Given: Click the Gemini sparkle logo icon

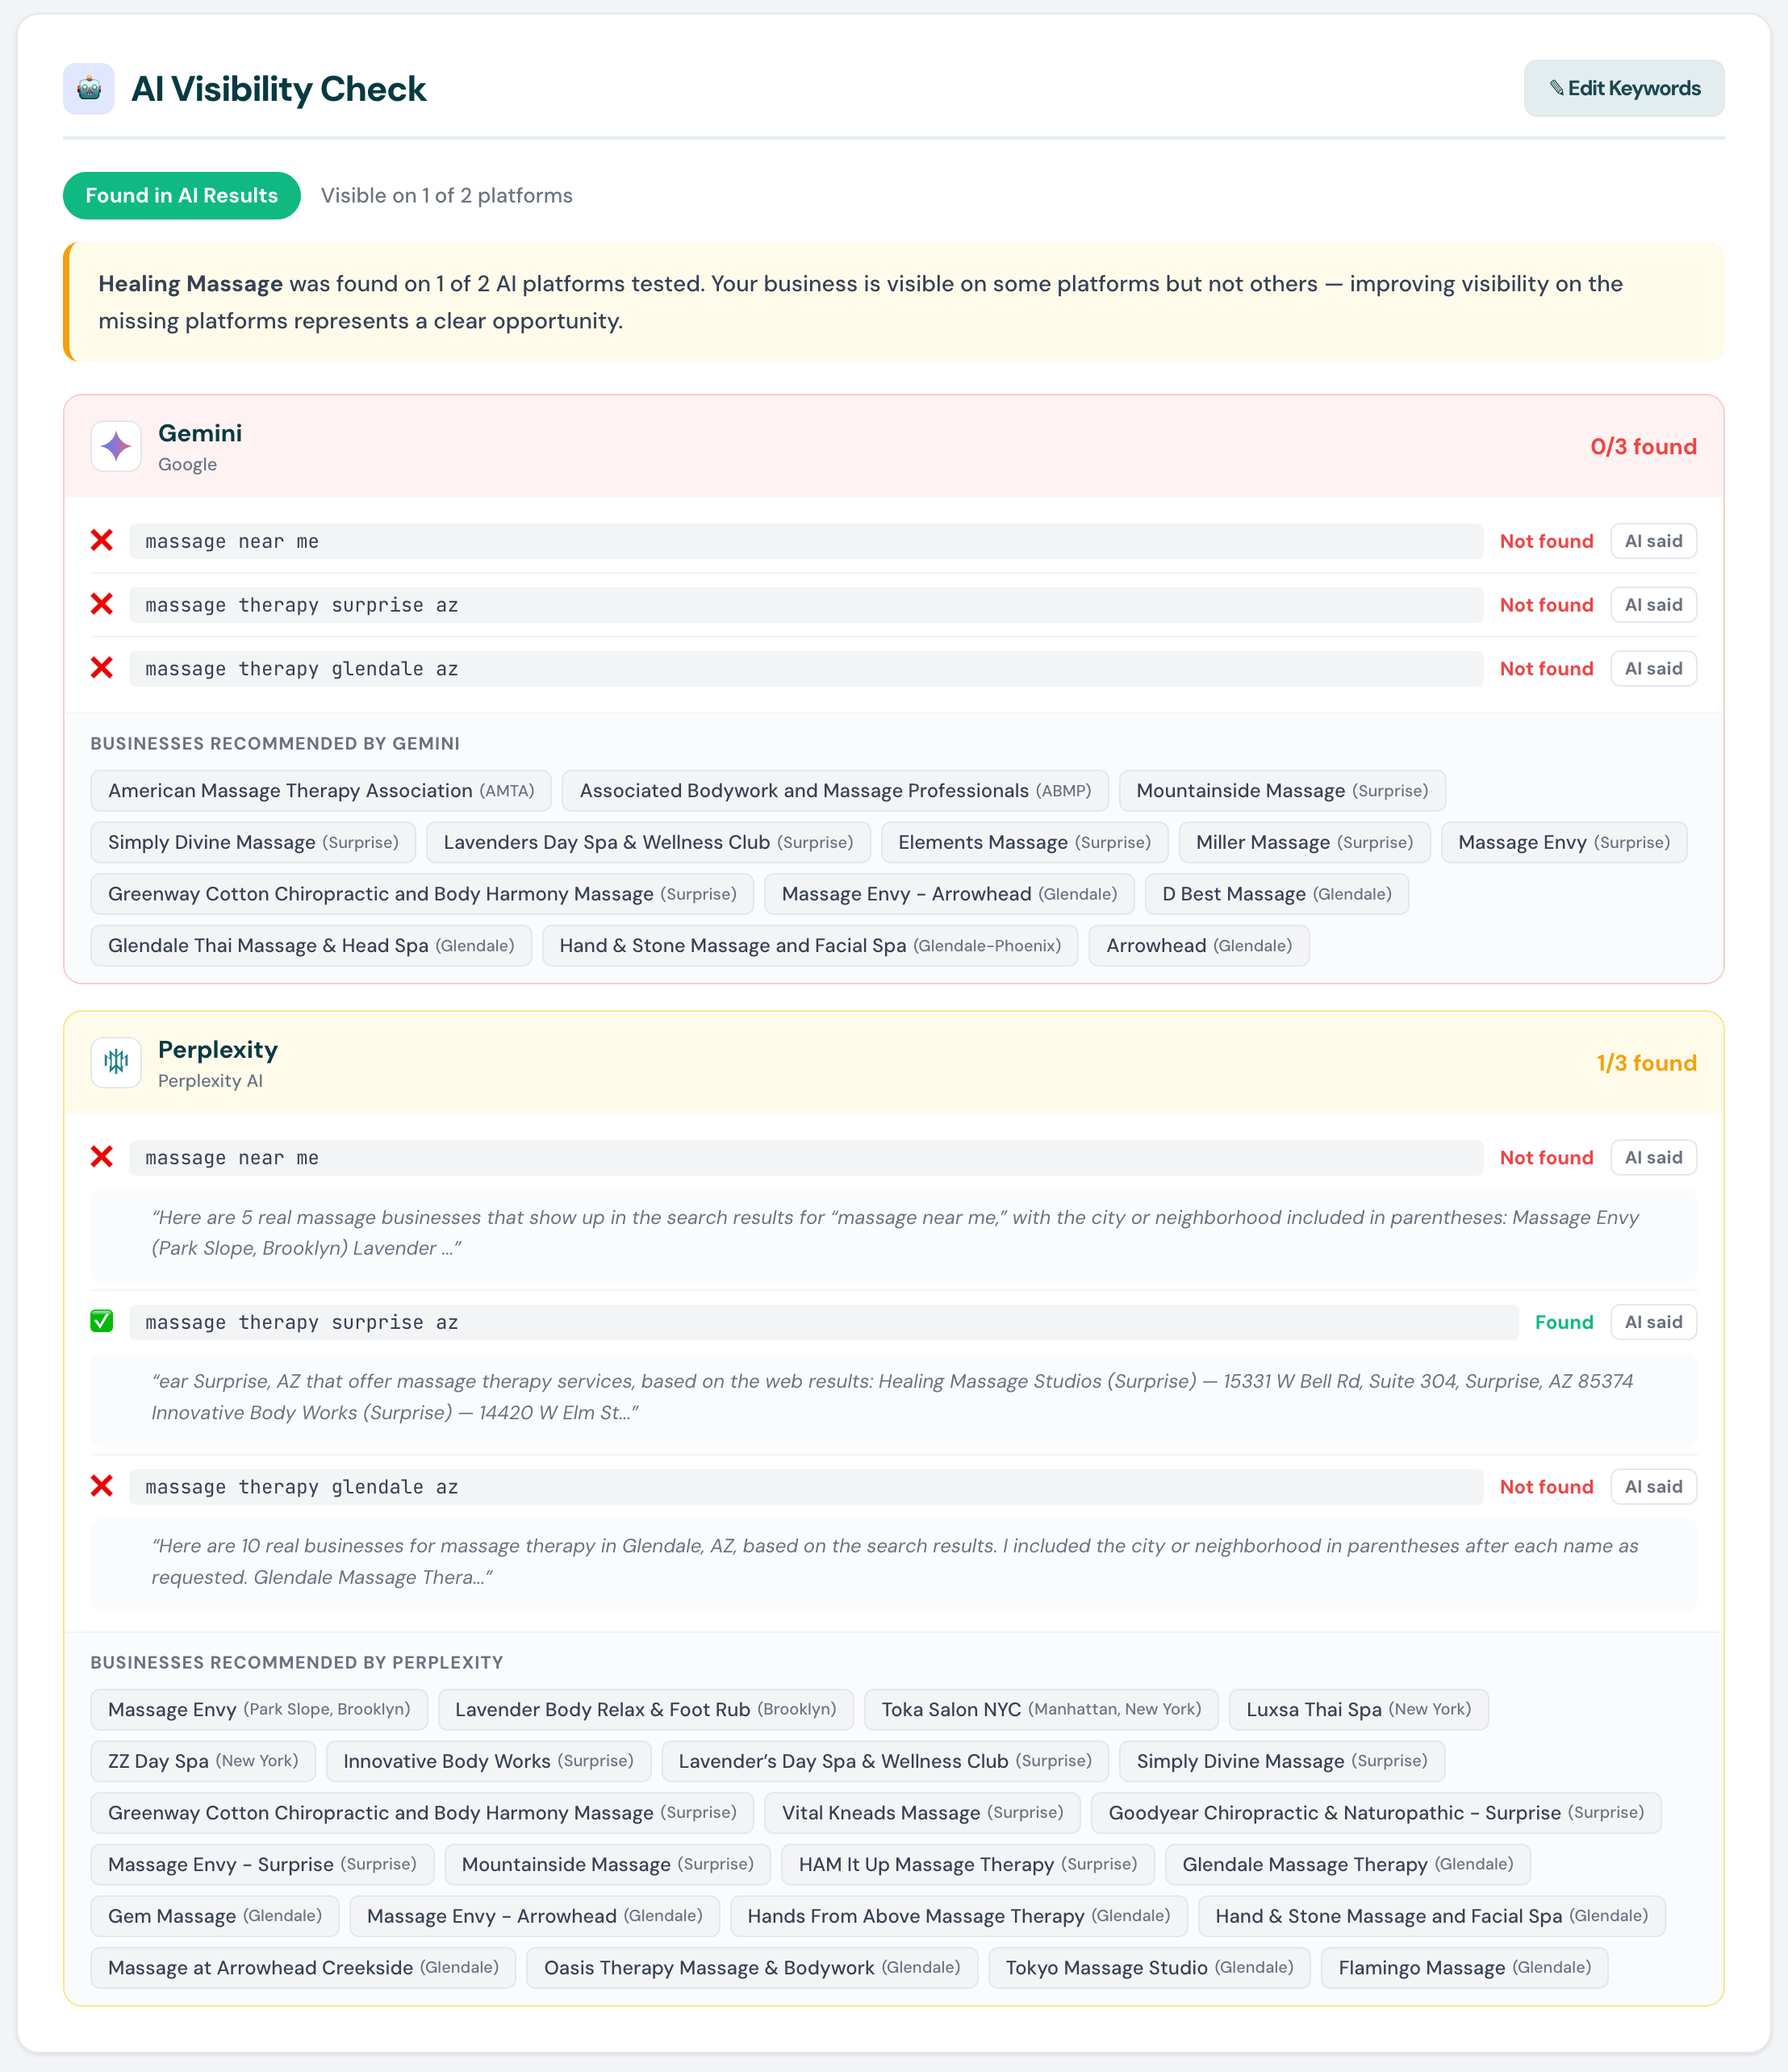Looking at the screenshot, I should coord(116,446).
